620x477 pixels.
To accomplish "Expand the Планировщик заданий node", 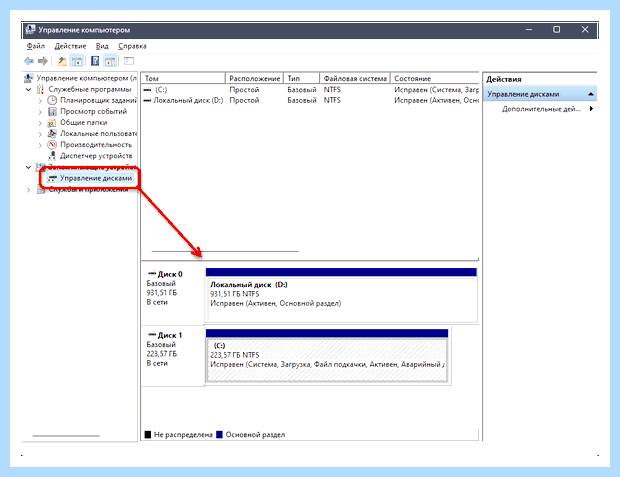I will (40, 101).
